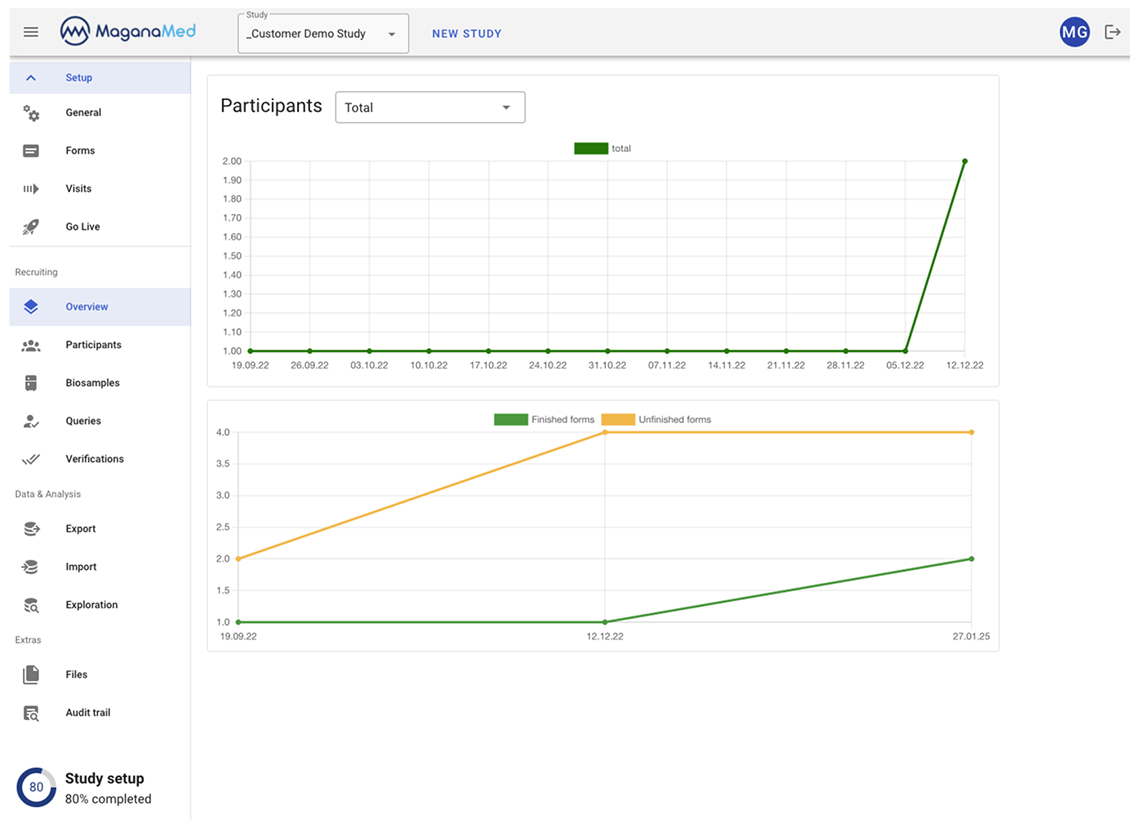The height and width of the screenshot is (829, 1138).
Task: Click the Audit trail icon
Action: [31, 713]
